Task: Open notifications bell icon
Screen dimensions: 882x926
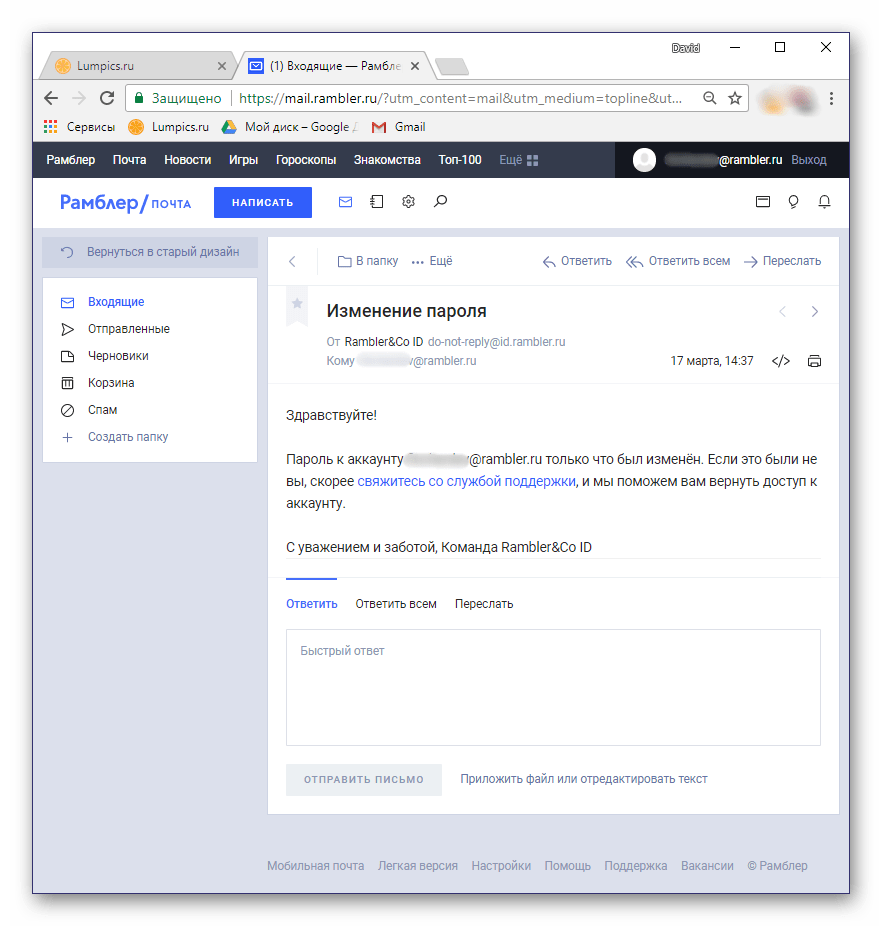Action: (824, 202)
